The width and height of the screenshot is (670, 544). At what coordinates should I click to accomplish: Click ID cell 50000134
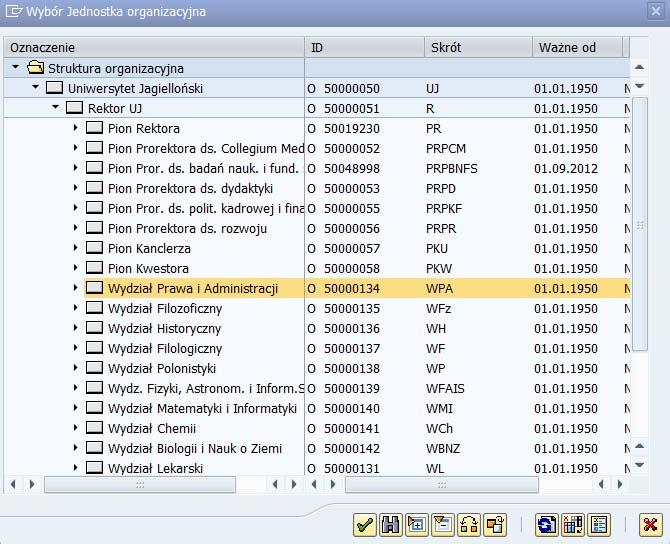pos(352,288)
